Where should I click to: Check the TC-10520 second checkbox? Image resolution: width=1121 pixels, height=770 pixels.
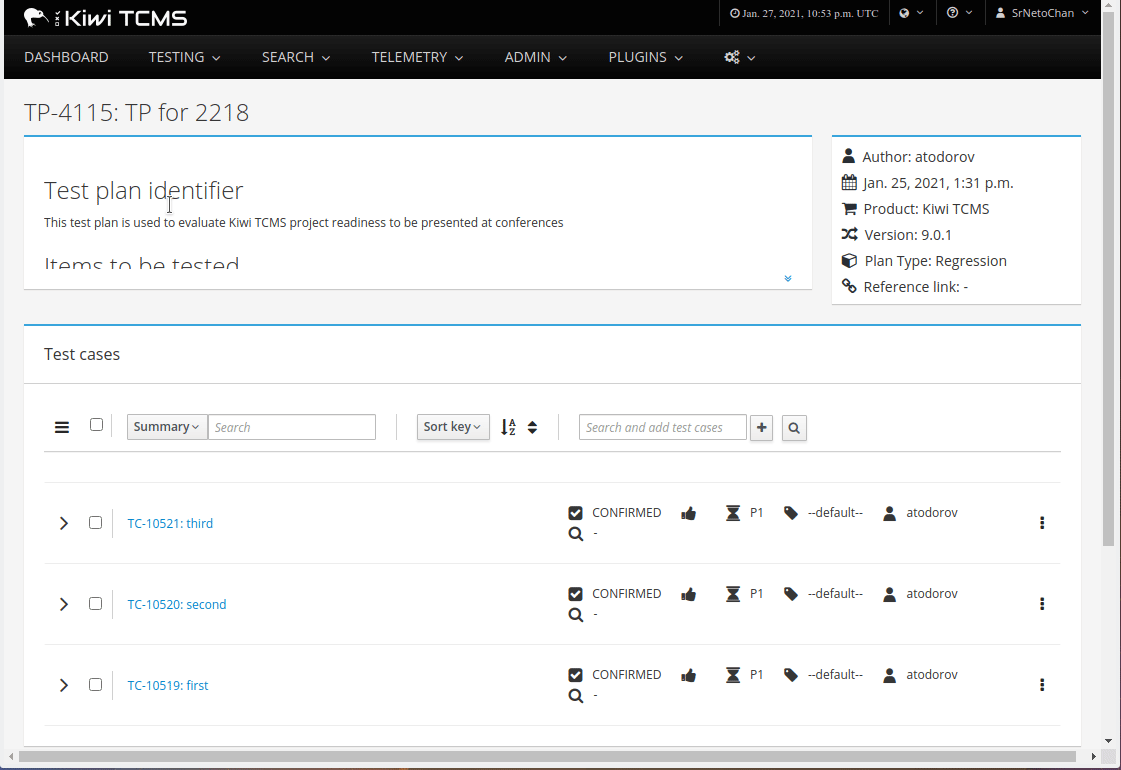tap(96, 603)
